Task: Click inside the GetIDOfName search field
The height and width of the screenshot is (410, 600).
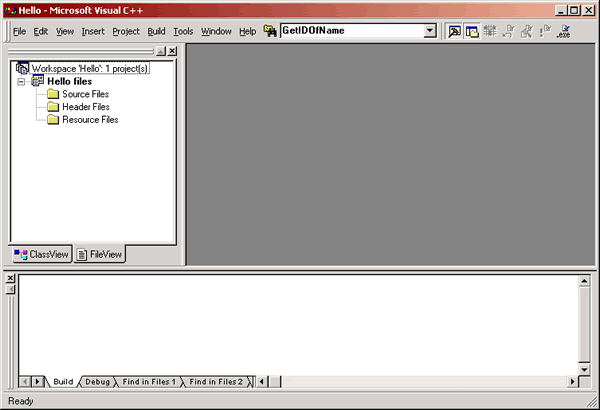Action: pyautogui.click(x=352, y=31)
